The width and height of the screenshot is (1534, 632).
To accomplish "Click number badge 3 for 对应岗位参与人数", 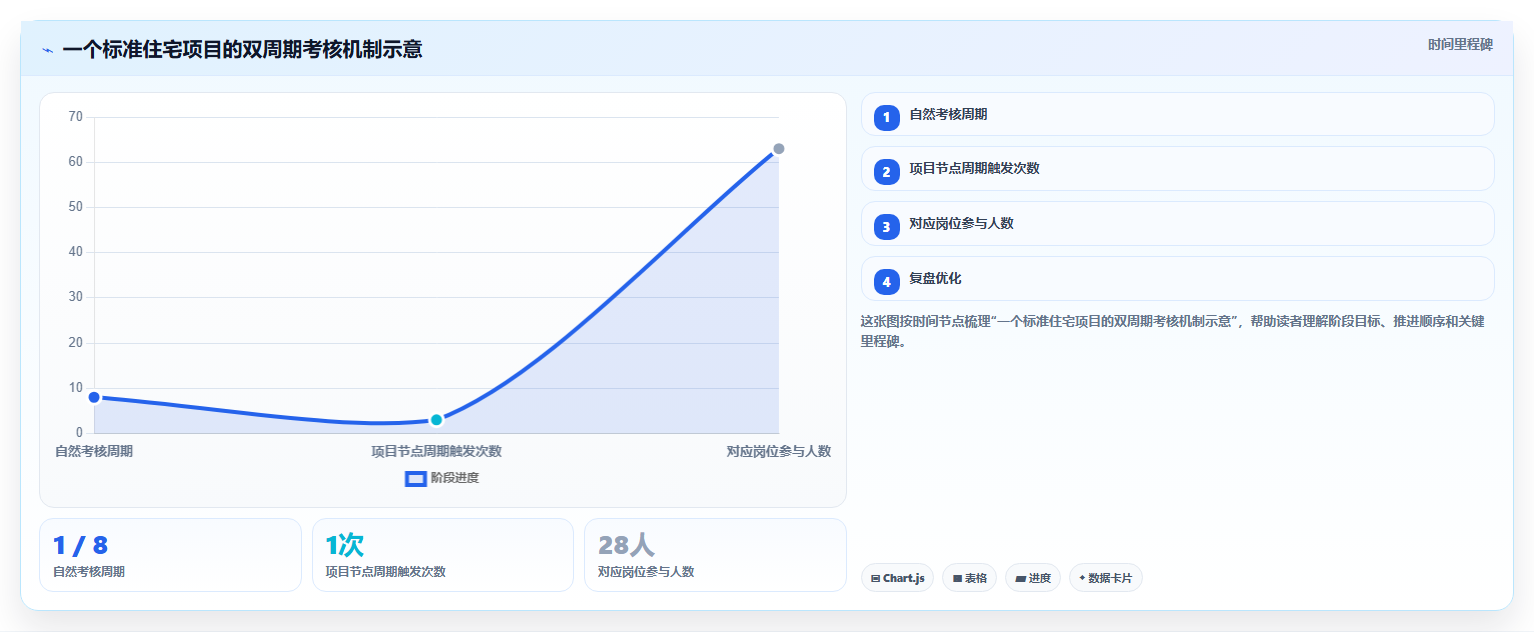I will pos(886,227).
